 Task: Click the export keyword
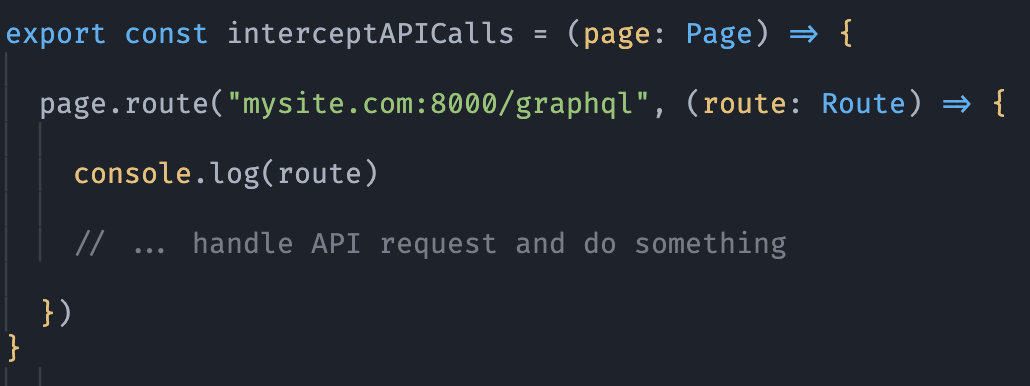pyautogui.click(x=56, y=35)
